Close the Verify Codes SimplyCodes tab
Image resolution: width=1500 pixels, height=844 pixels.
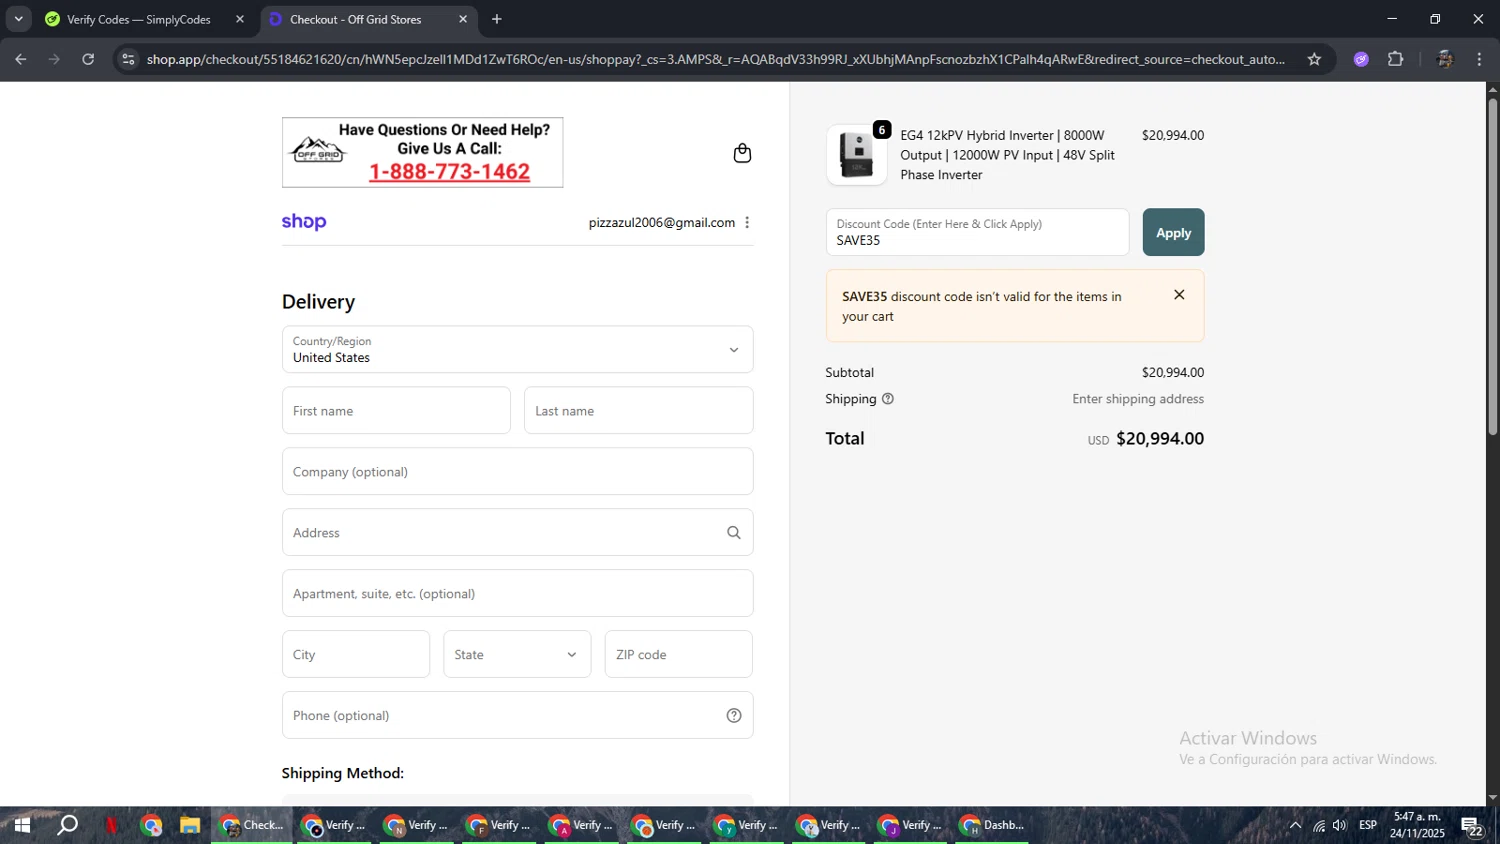240,19
